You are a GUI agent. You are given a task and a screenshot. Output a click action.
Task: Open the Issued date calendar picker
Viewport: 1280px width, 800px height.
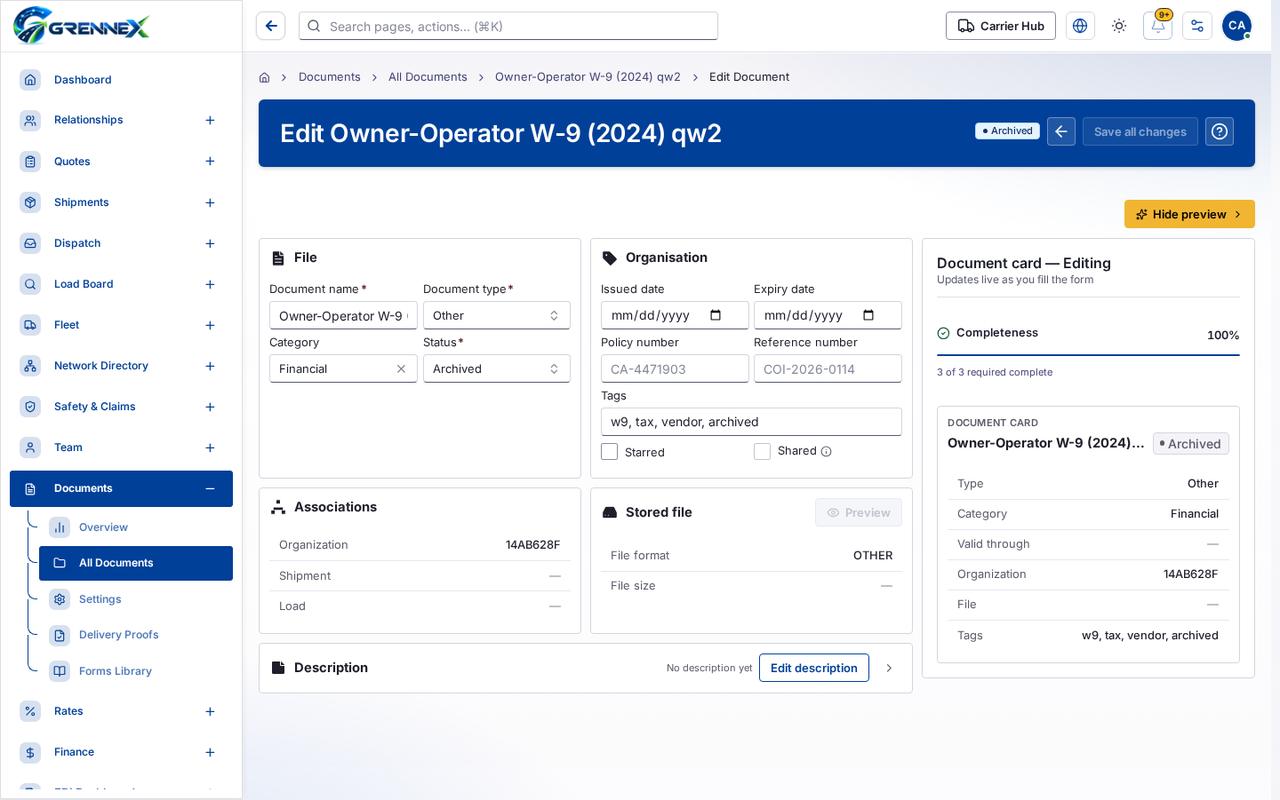[715, 315]
